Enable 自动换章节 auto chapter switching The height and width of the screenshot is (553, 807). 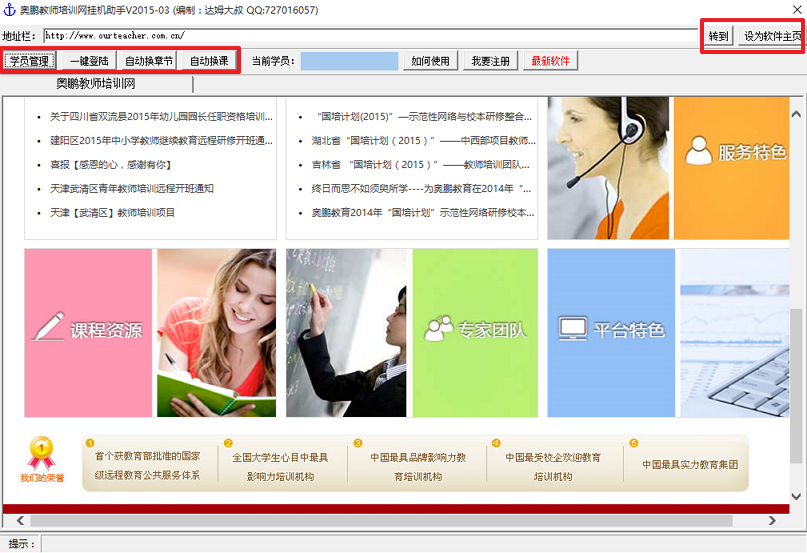click(149, 61)
